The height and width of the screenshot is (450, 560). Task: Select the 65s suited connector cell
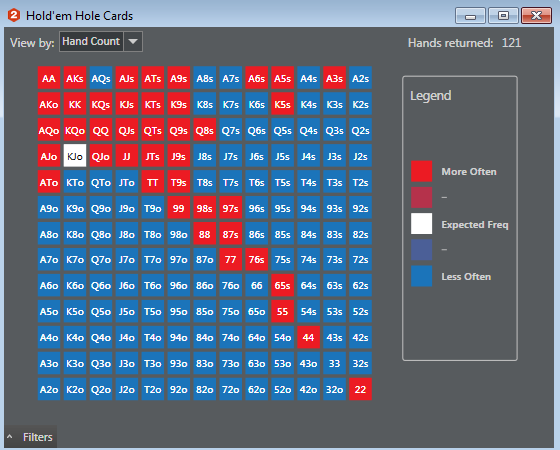(x=282, y=285)
